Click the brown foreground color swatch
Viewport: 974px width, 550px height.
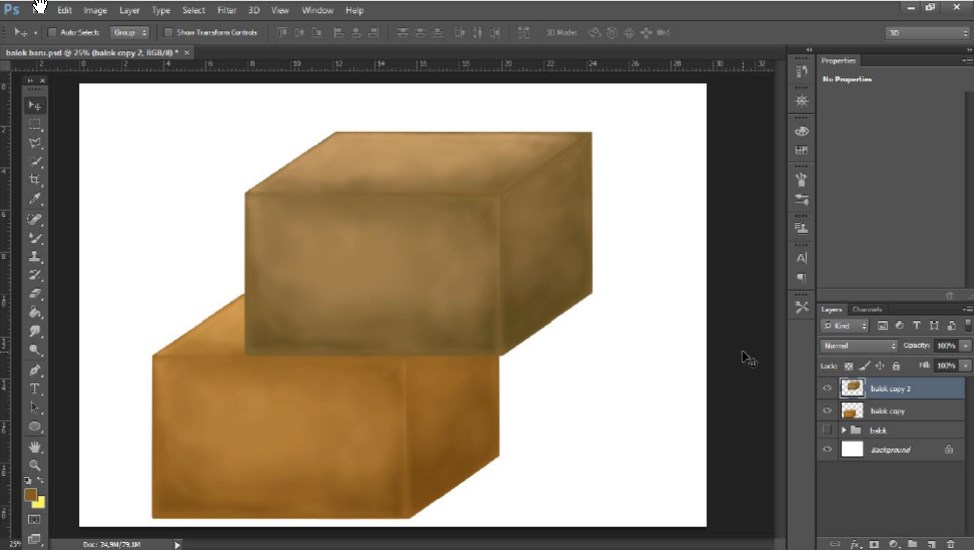click(x=31, y=495)
